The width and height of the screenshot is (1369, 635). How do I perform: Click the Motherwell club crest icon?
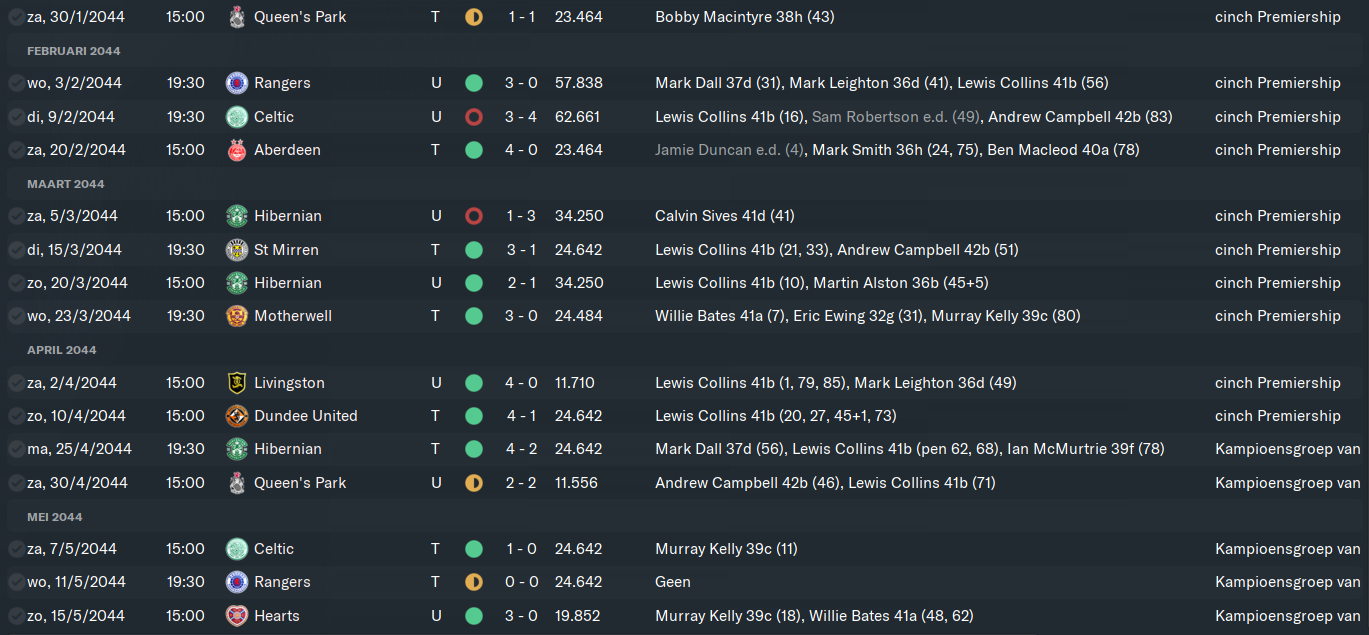pyautogui.click(x=236, y=316)
